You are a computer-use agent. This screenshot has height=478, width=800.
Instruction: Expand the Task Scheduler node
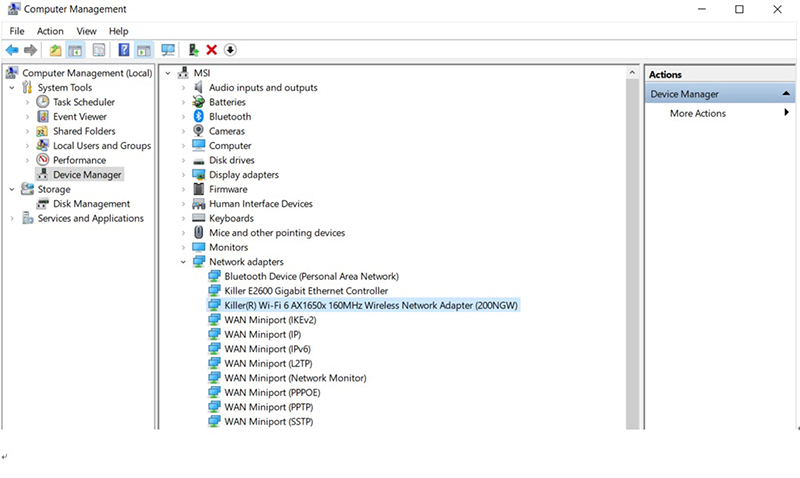(27, 102)
